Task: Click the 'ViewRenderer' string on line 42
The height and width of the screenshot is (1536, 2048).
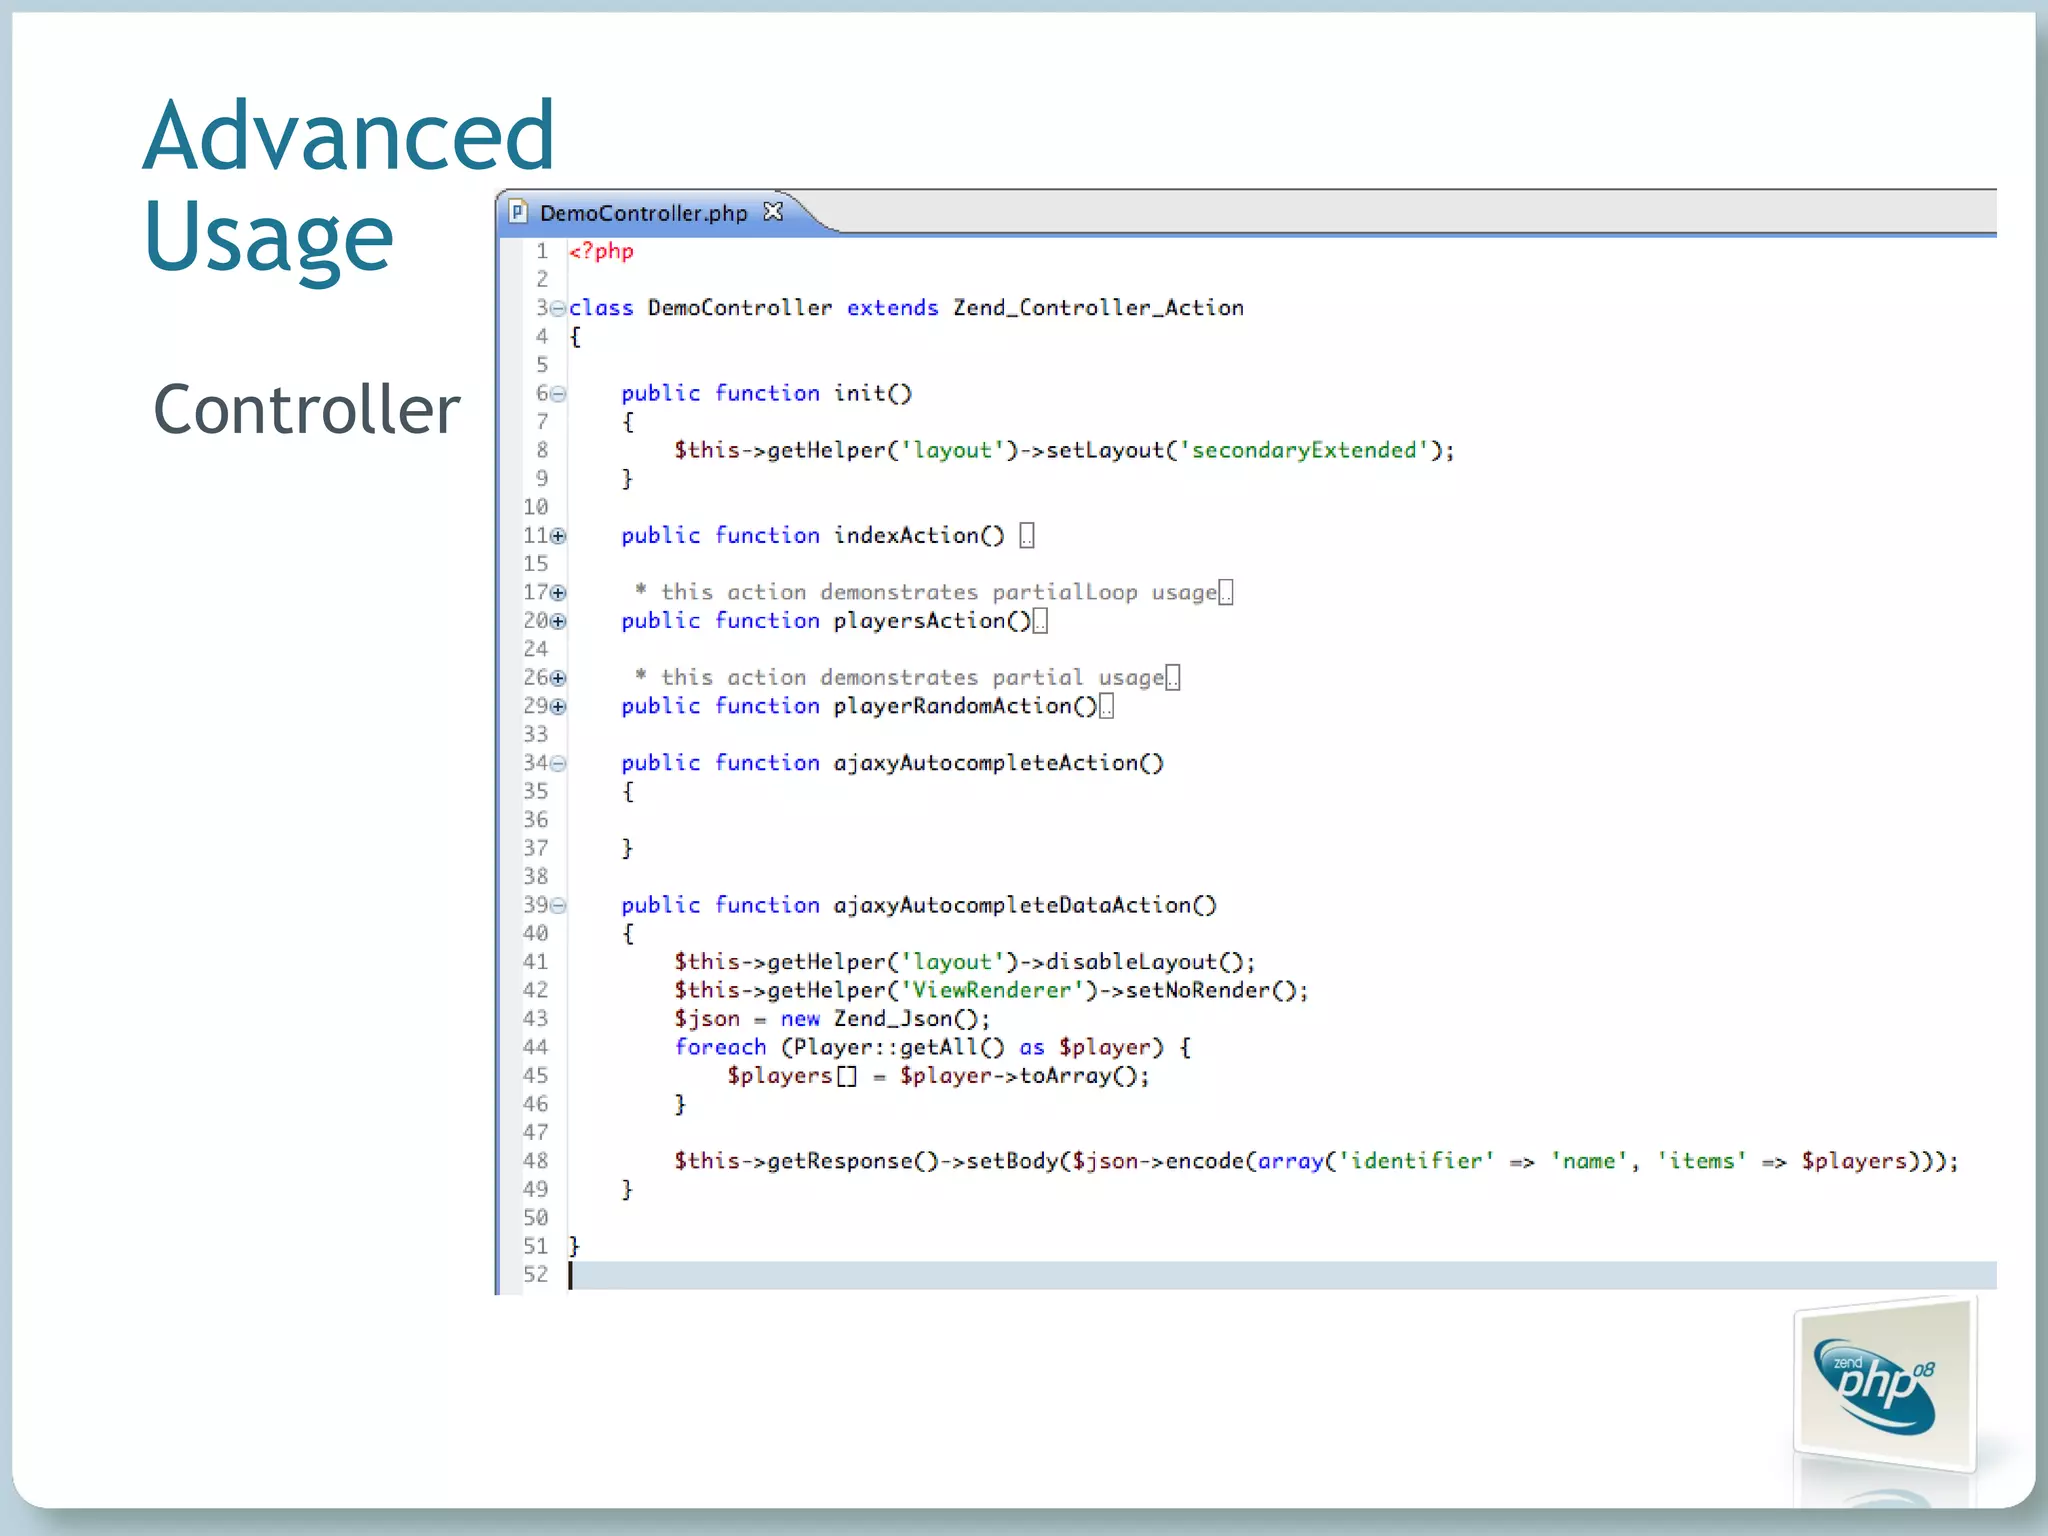Action: point(991,990)
